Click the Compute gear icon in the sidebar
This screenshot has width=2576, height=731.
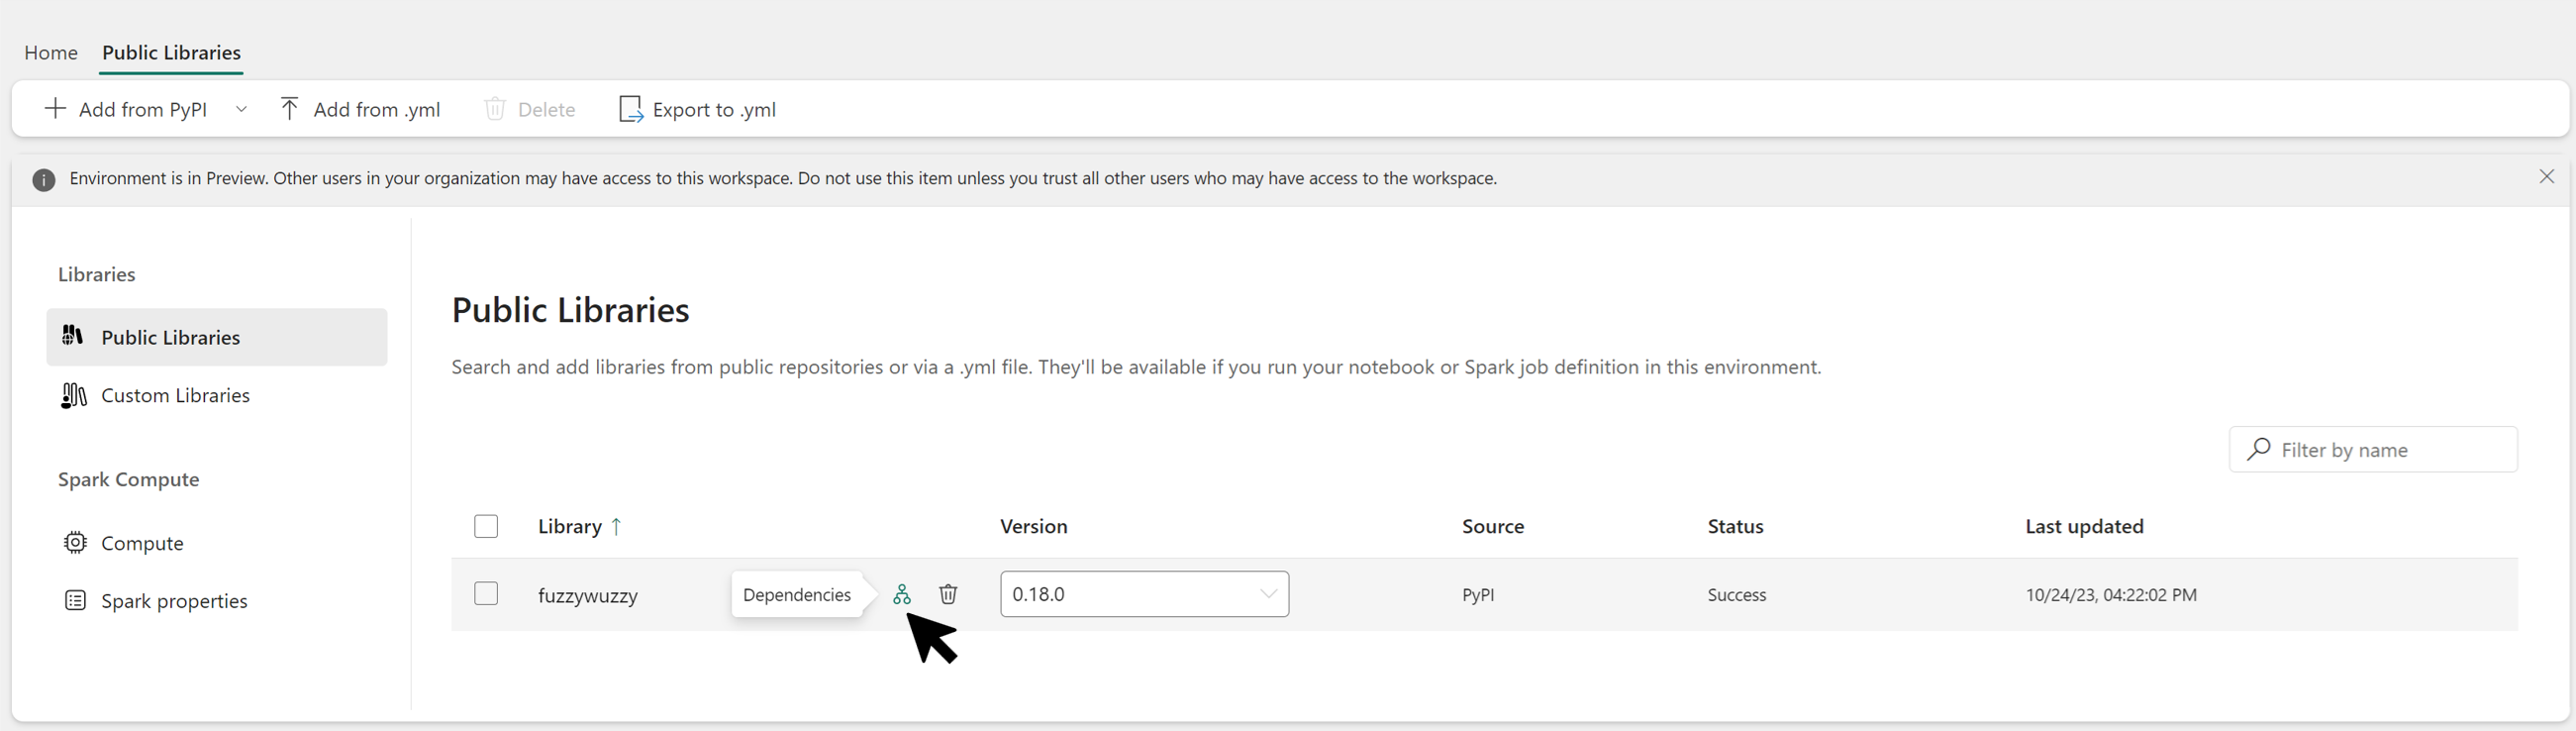tap(75, 543)
